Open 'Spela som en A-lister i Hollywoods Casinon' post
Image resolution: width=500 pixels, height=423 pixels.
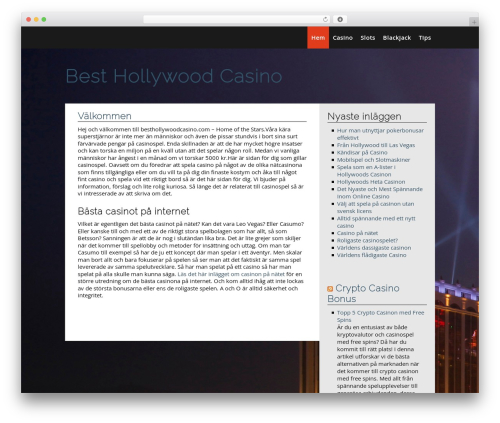pyautogui.click(x=366, y=171)
